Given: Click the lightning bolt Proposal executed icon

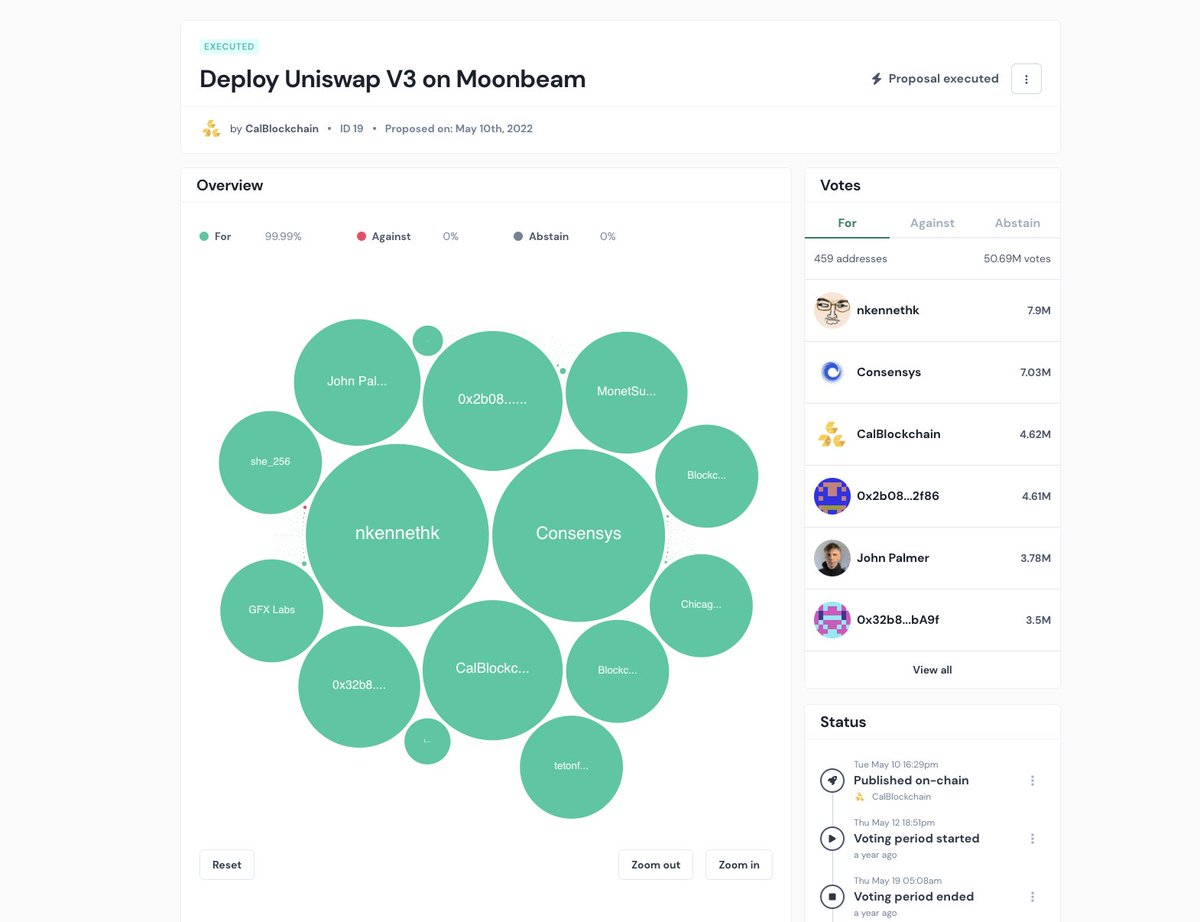Looking at the screenshot, I should point(877,79).
